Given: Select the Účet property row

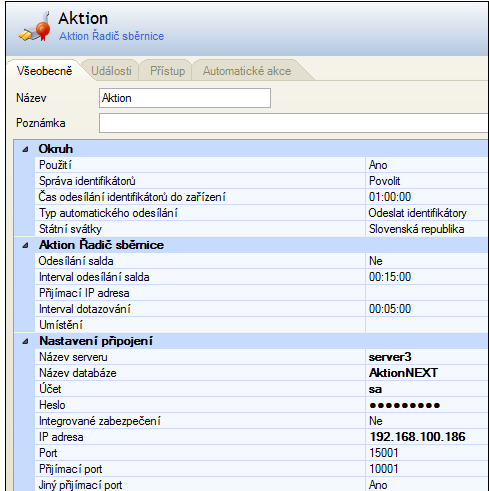Looking at the screenshot, I should [x=261, y=389].
